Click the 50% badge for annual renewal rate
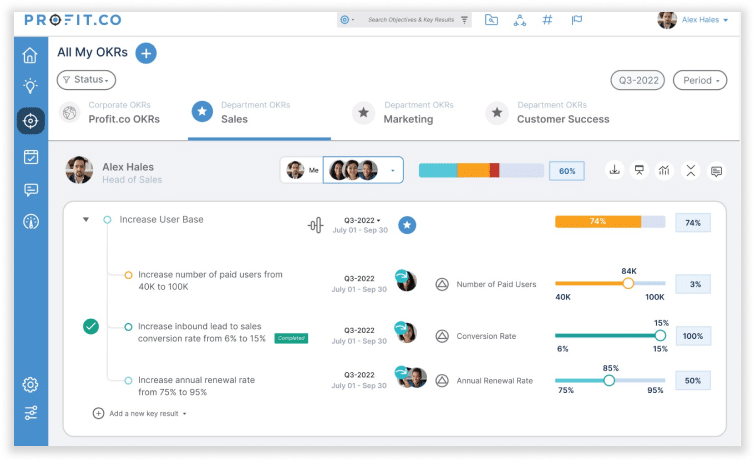Screen dimensions: 755x462 click(x=693, y=381)
